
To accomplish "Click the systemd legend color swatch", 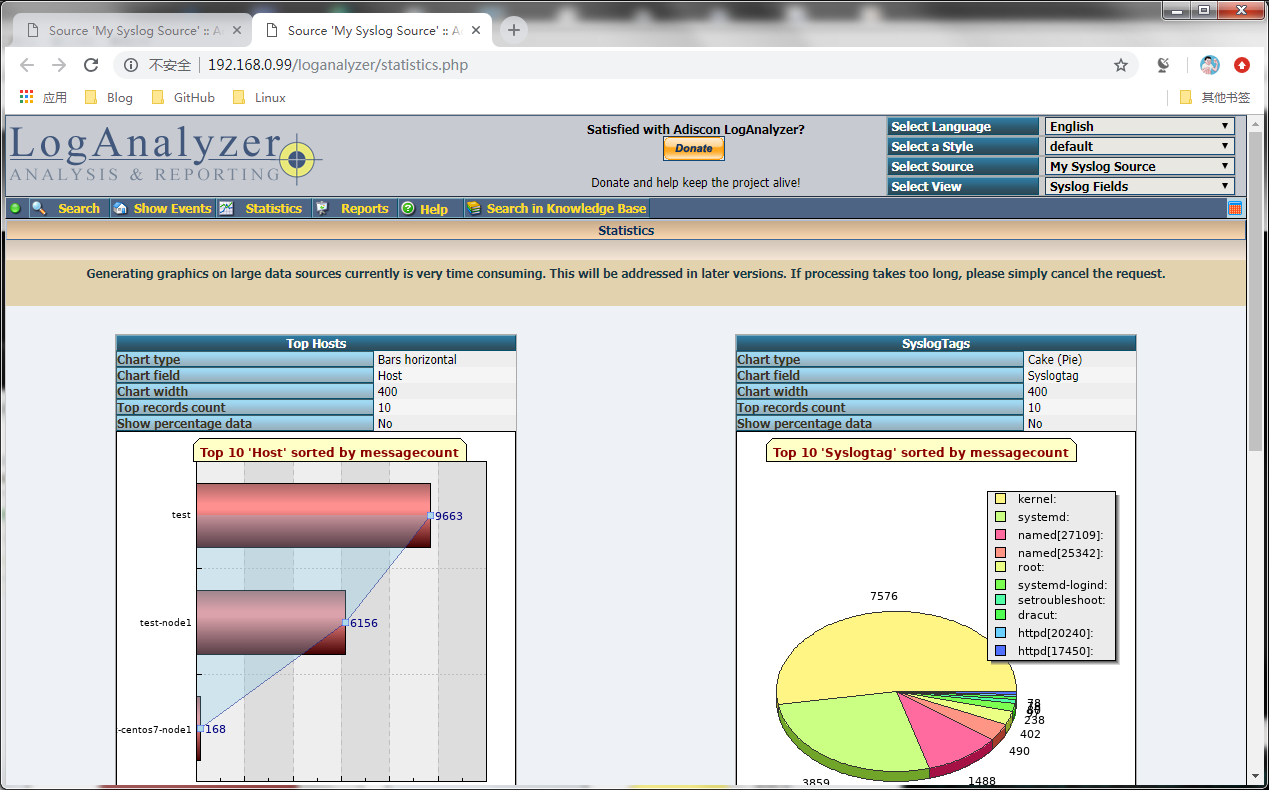I will [x=1000, y=517].
